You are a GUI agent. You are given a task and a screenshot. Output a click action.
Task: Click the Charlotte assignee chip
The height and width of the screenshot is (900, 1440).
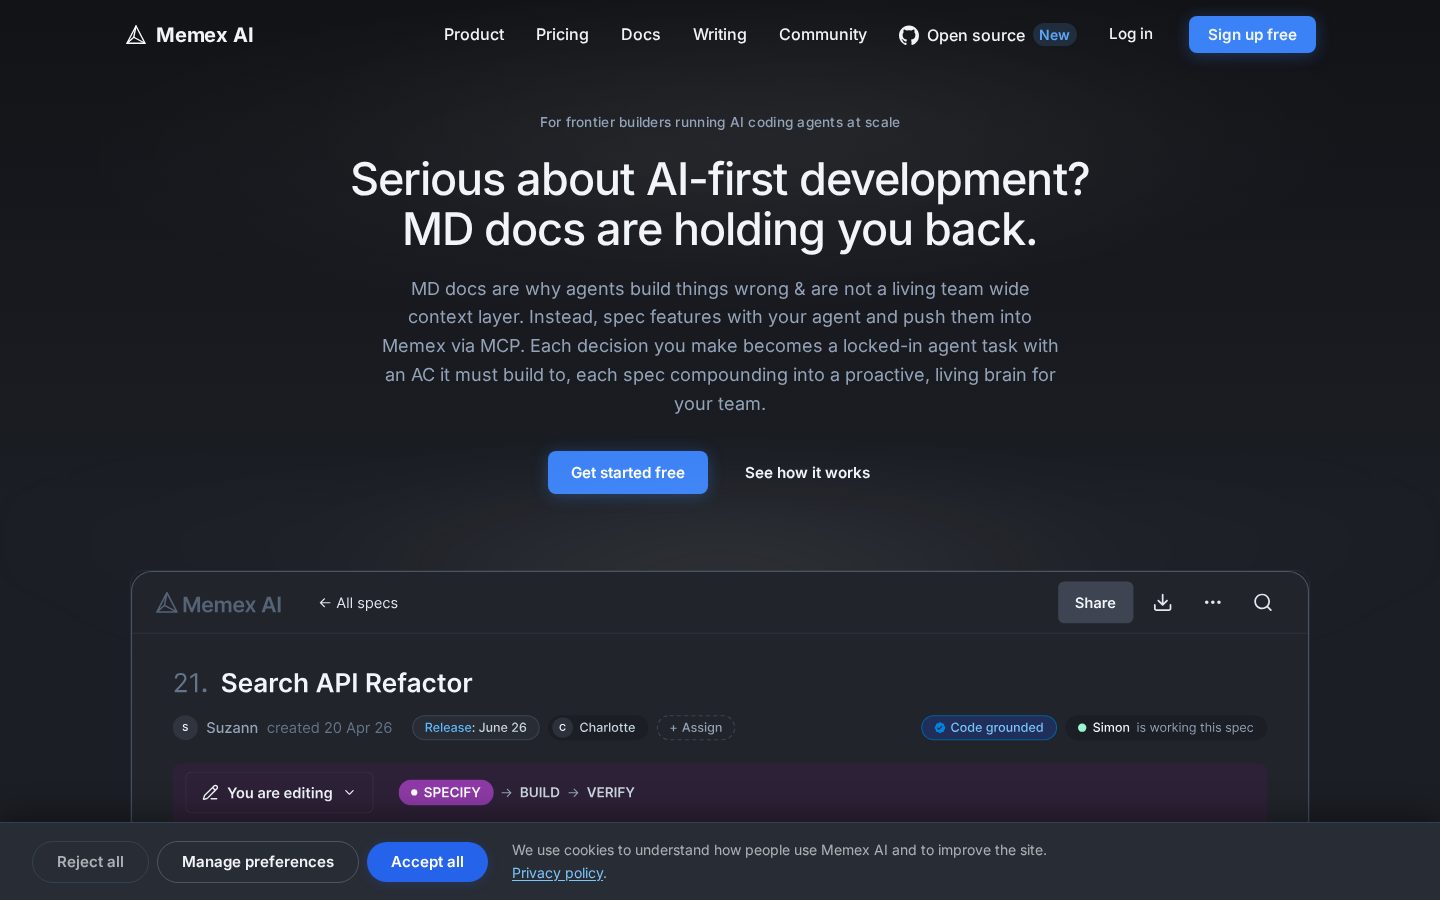(x=597, y=728)
